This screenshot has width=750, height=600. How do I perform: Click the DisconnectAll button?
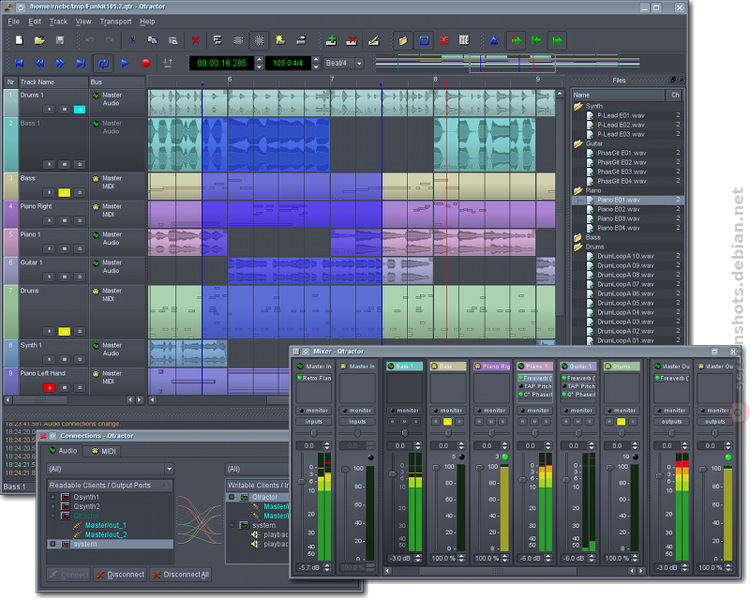(x=181, y=575)
